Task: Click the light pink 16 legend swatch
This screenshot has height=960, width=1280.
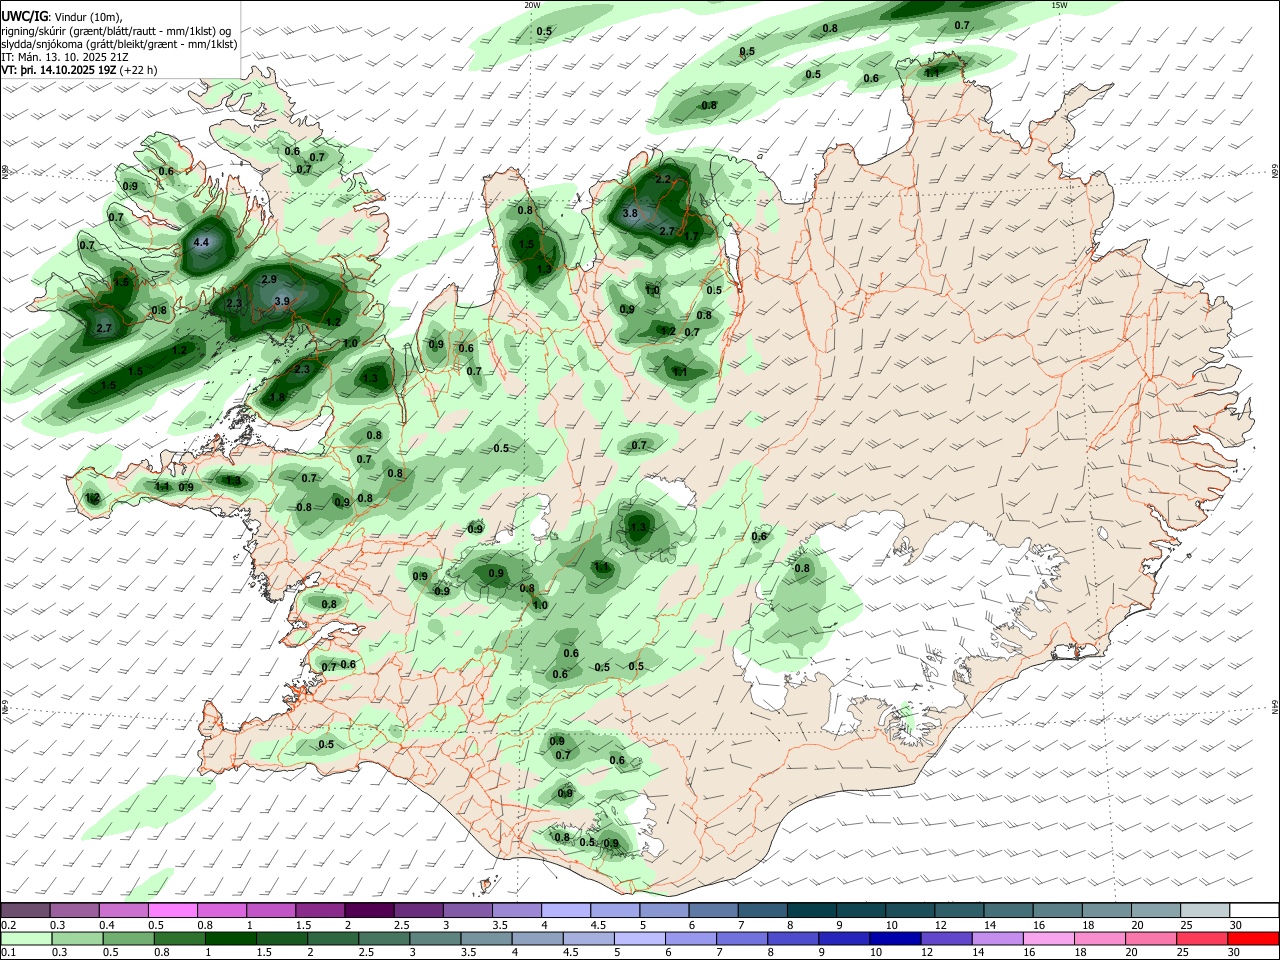Action: [1049, 939]
